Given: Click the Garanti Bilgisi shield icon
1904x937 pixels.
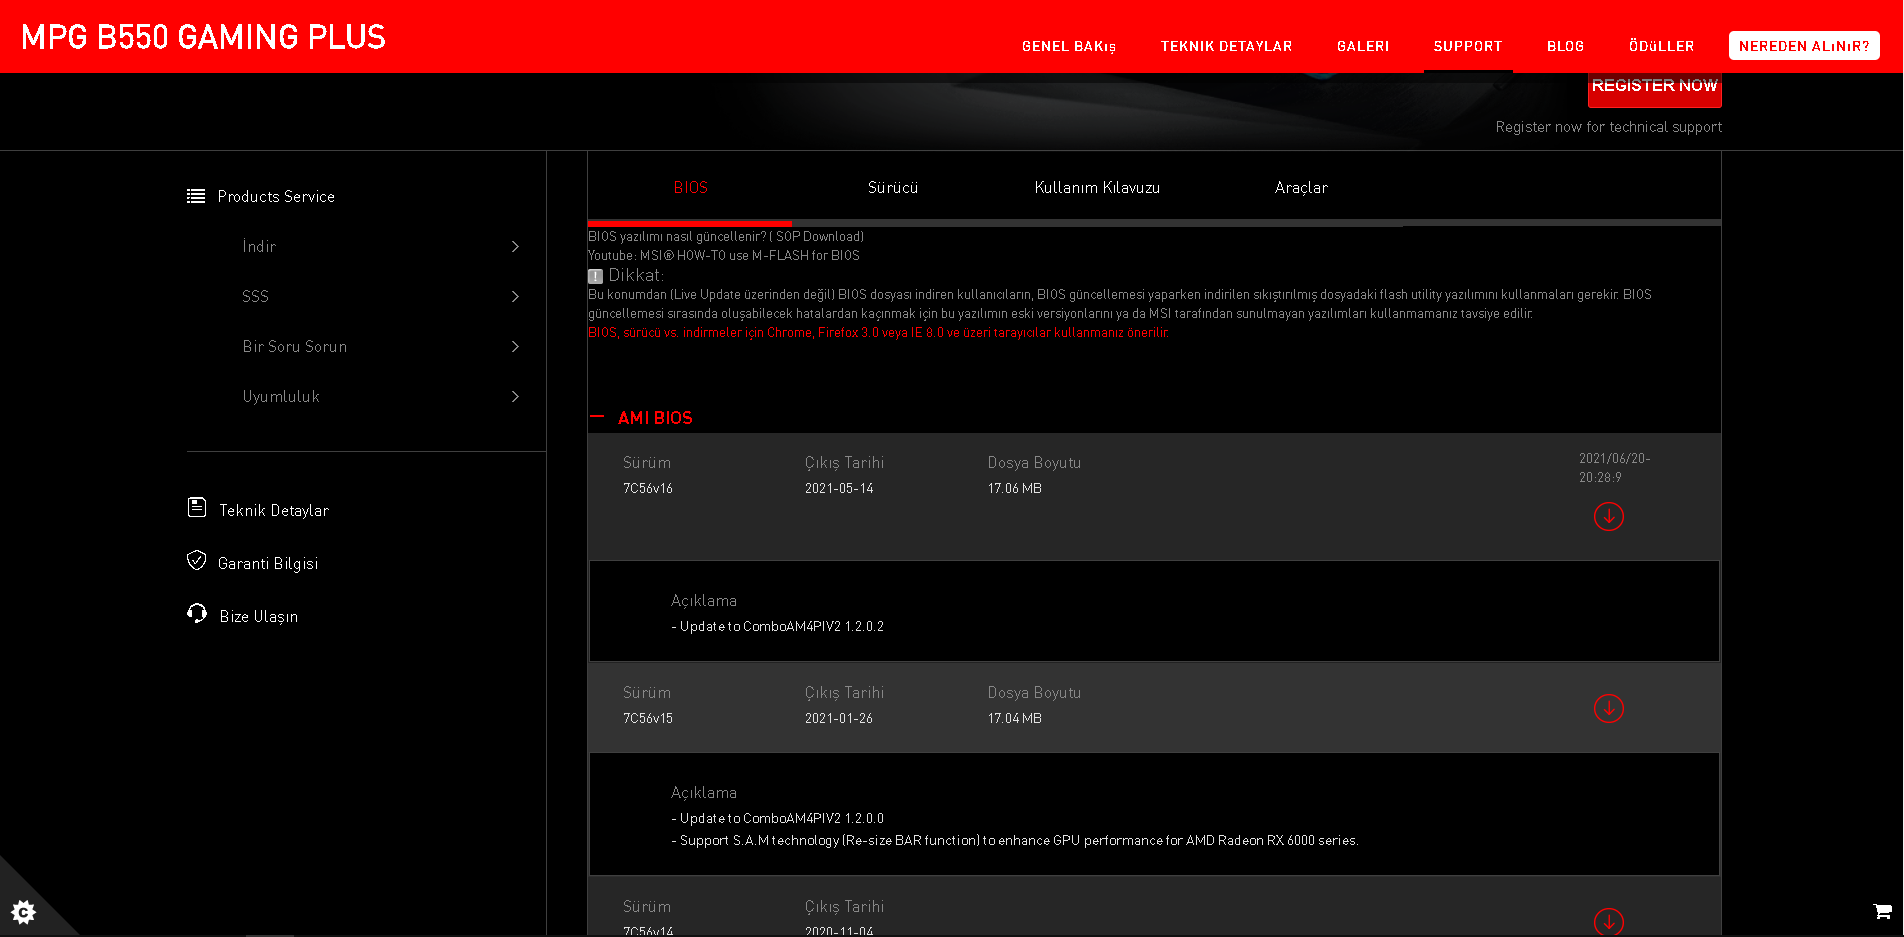Looking at the screenshot, I should (196, 561).
